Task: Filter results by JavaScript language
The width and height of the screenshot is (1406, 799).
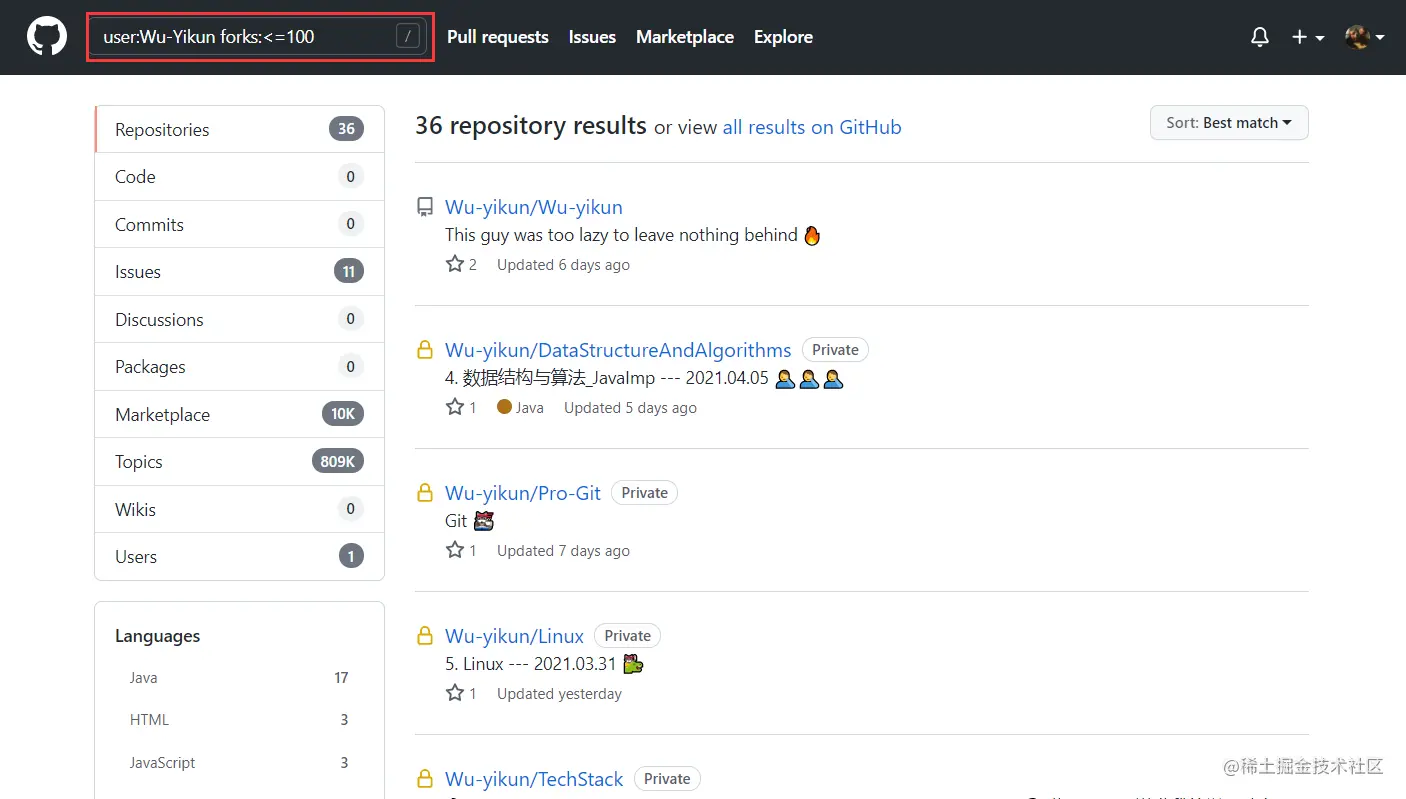Action: 239,763
